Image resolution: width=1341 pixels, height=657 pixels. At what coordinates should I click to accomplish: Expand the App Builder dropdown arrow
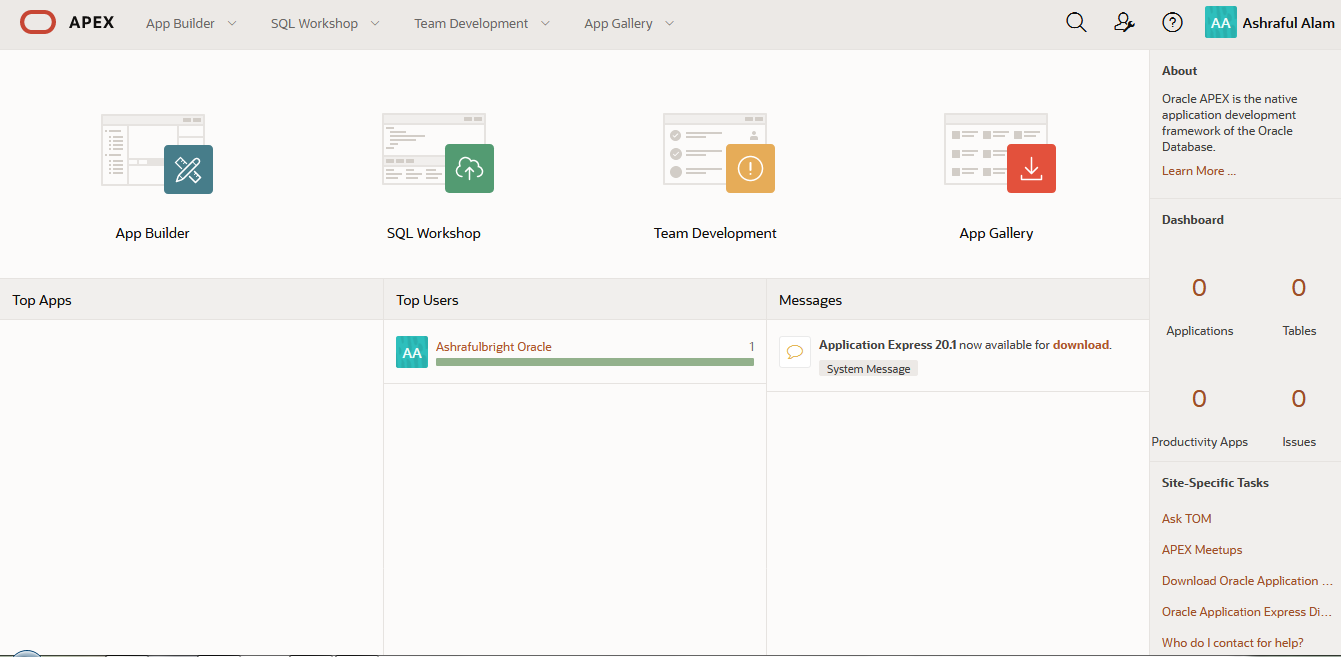click(232, 23)
